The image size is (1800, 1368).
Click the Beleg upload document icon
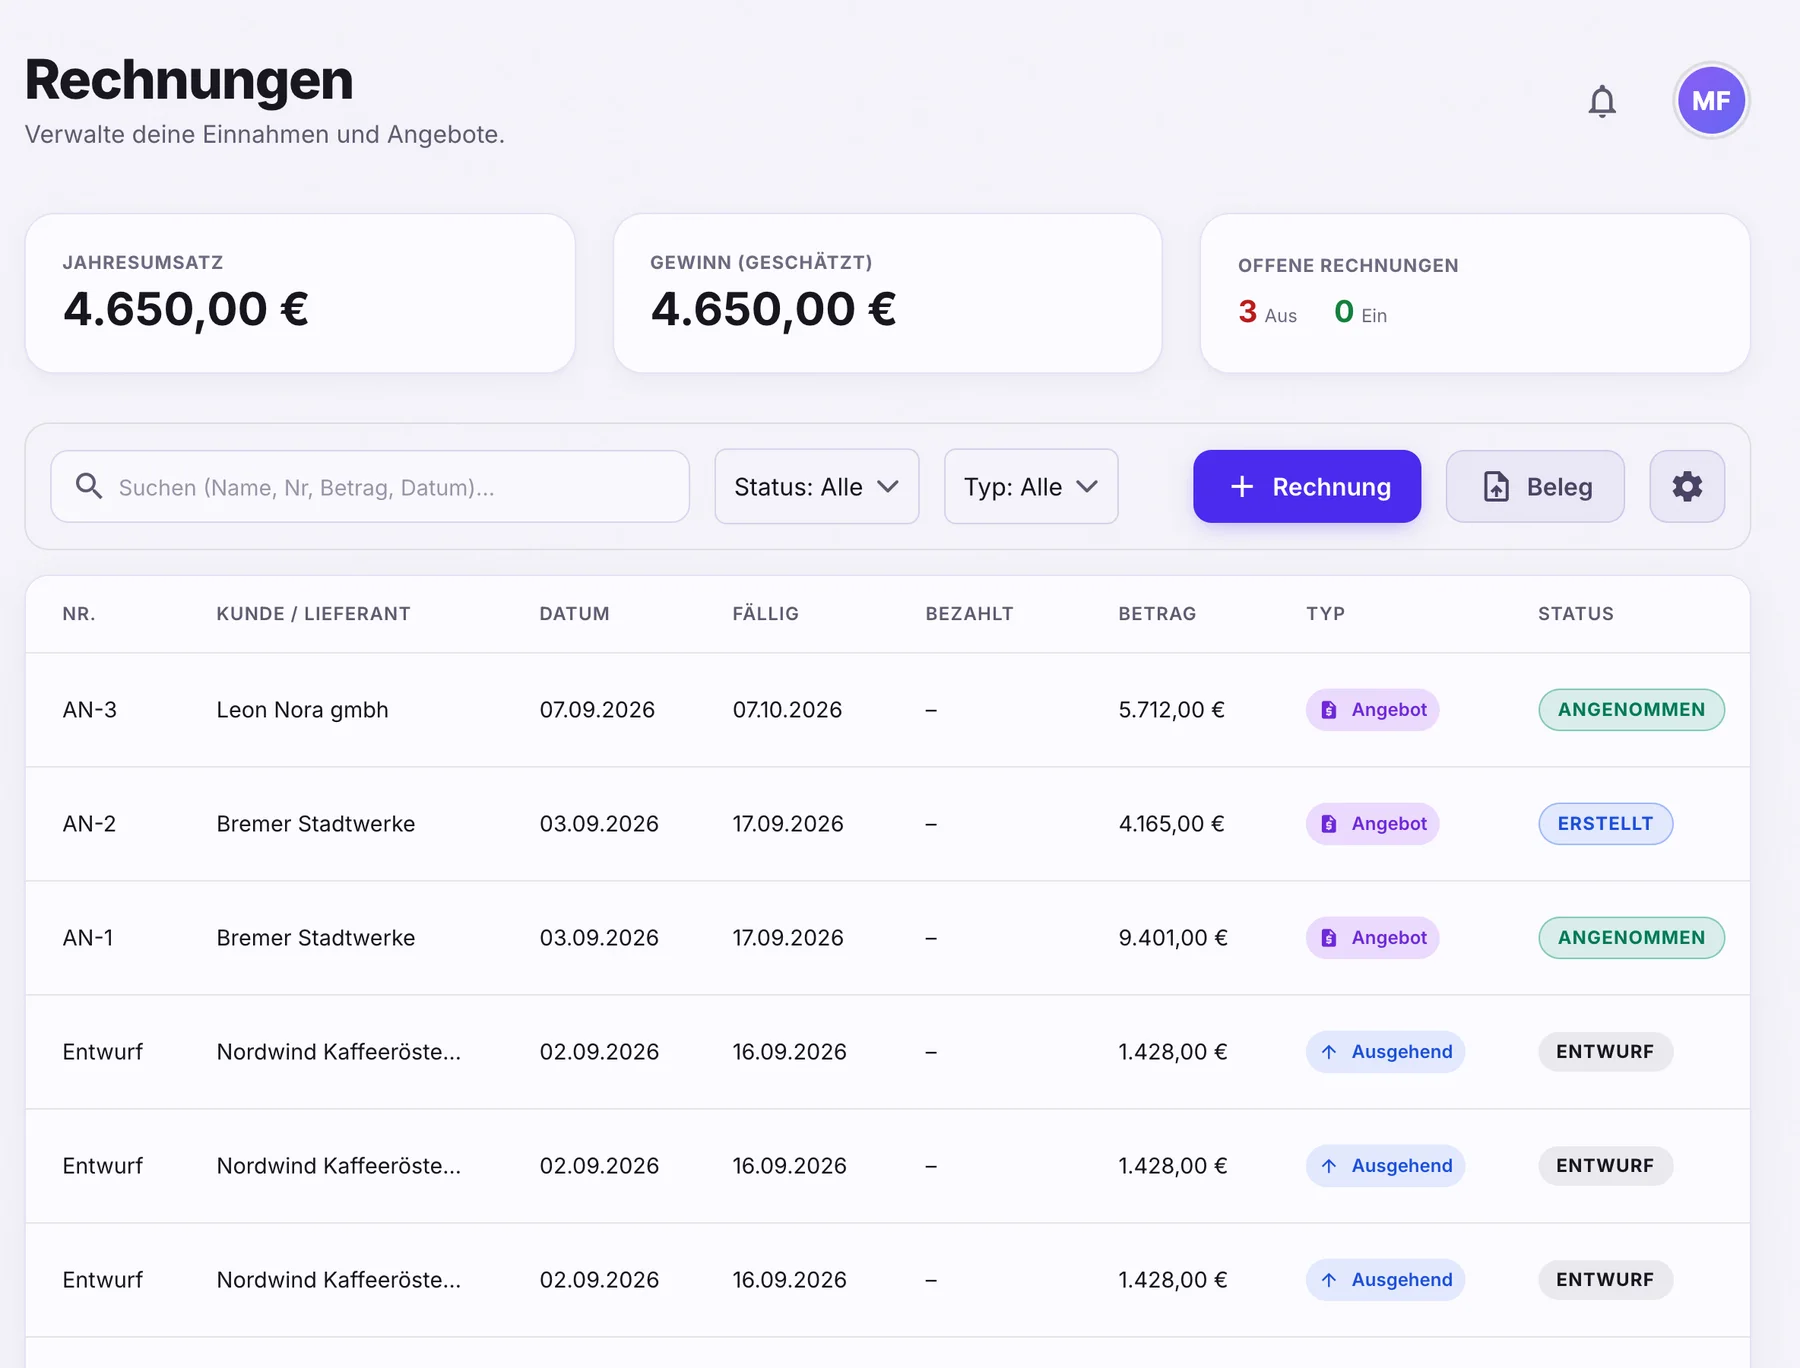point(1496,487)
